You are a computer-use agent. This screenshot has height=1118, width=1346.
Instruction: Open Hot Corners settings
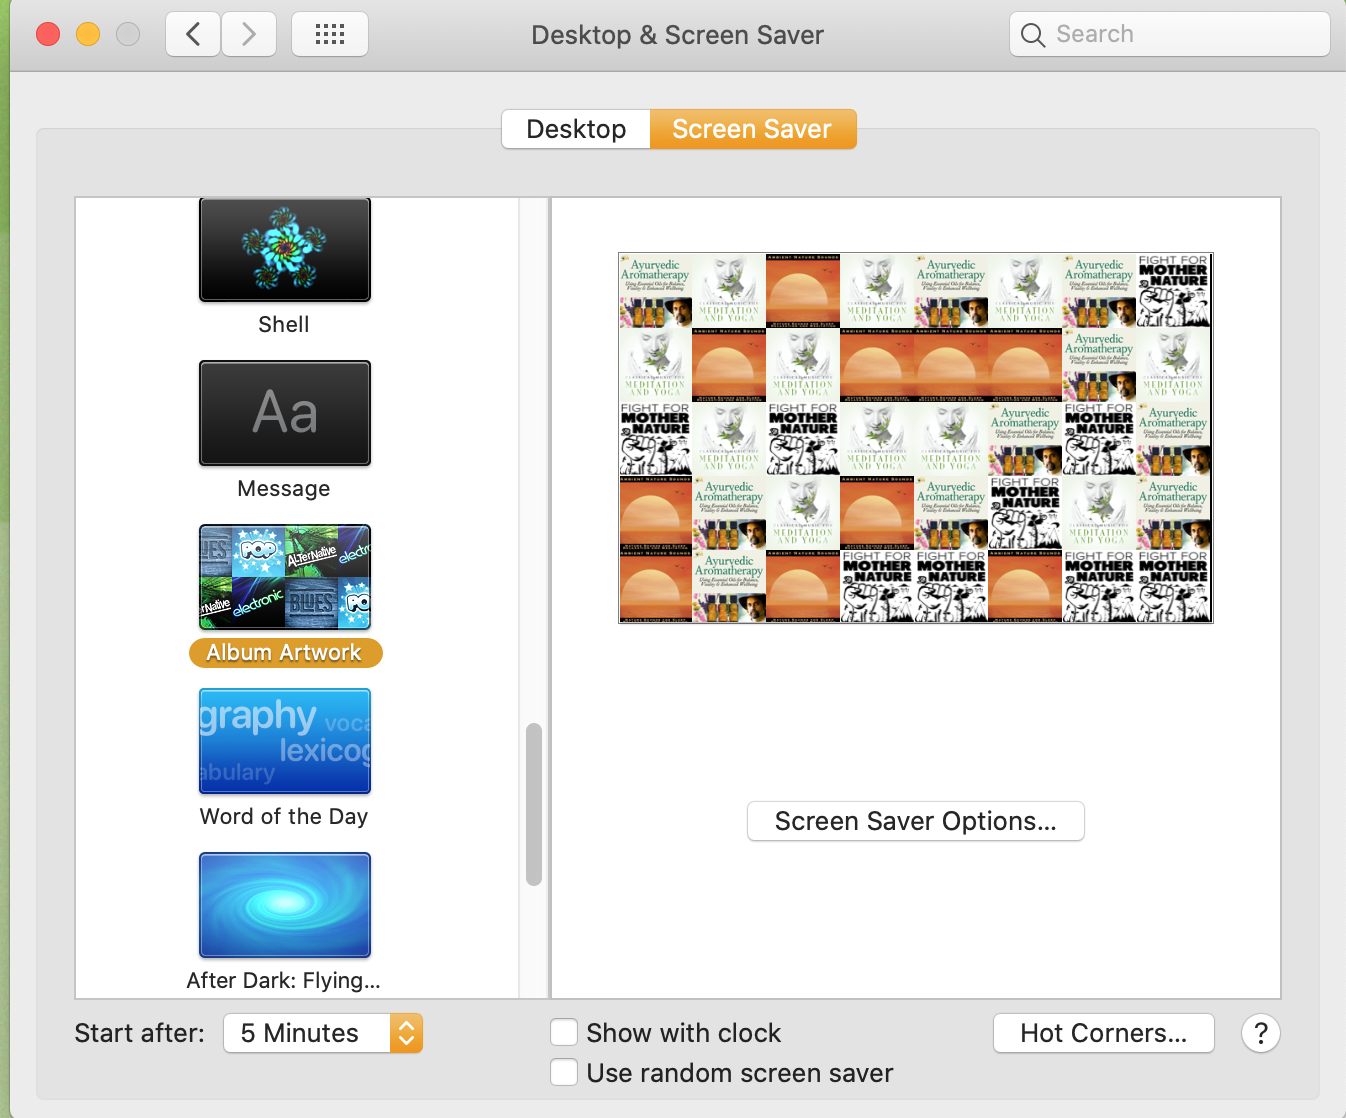tap(1104, 1033)
